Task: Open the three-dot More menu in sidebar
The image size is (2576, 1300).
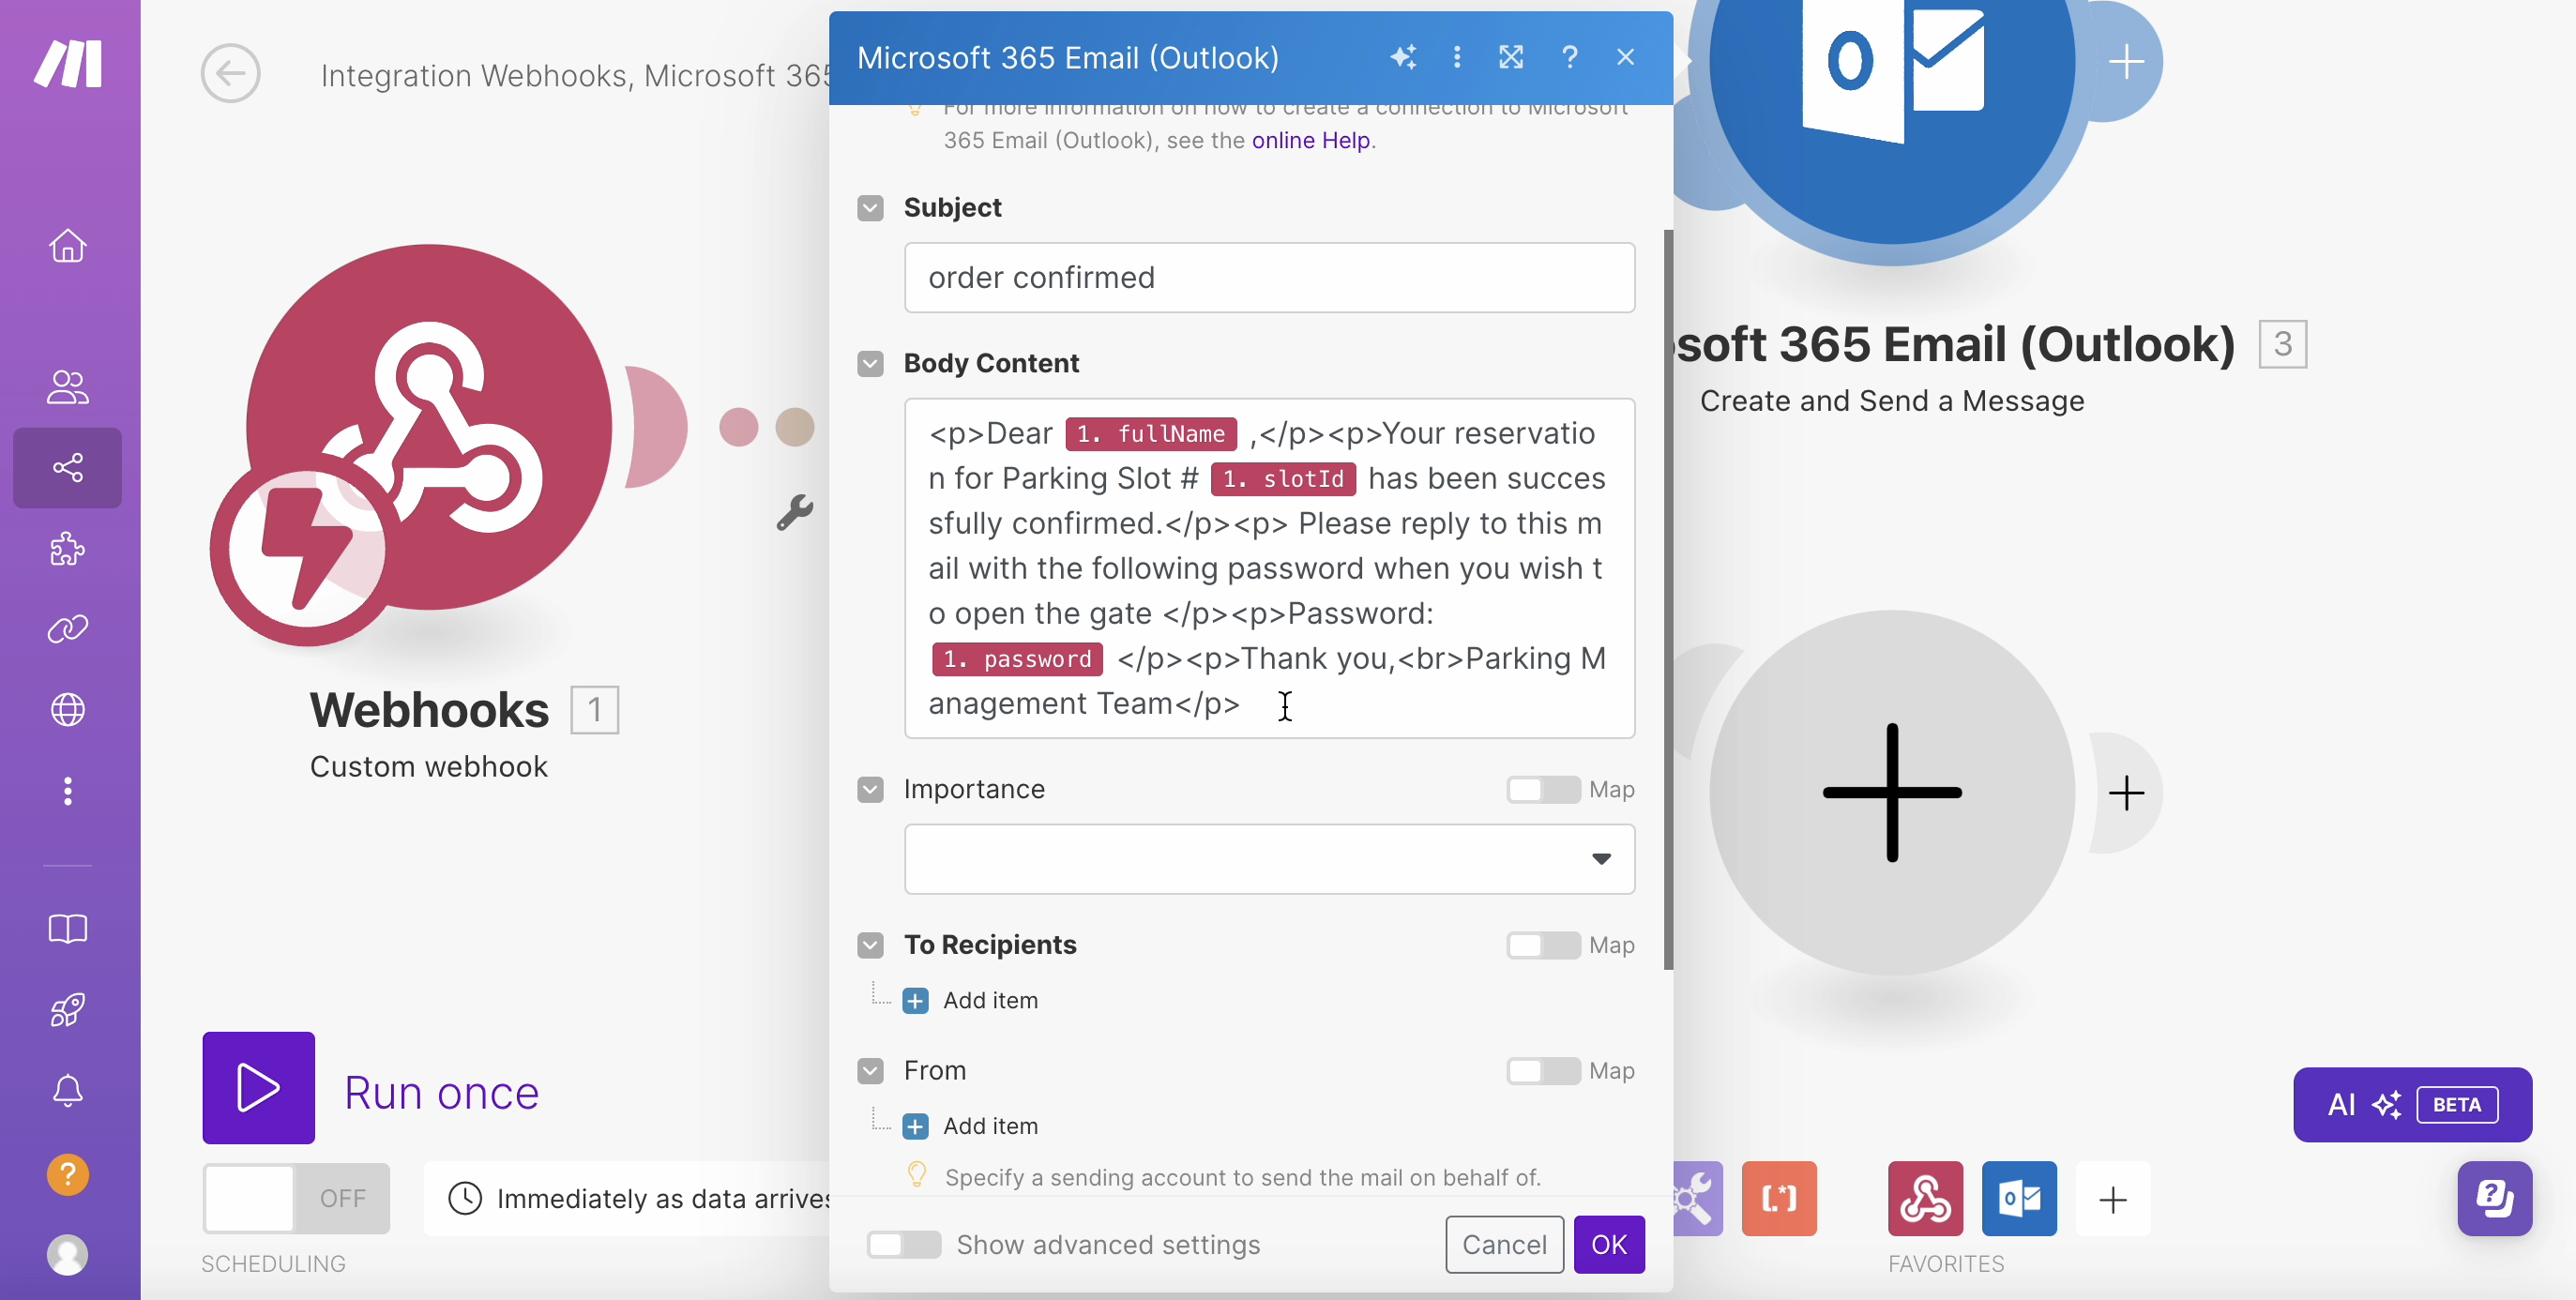Action: click(67, 791)
